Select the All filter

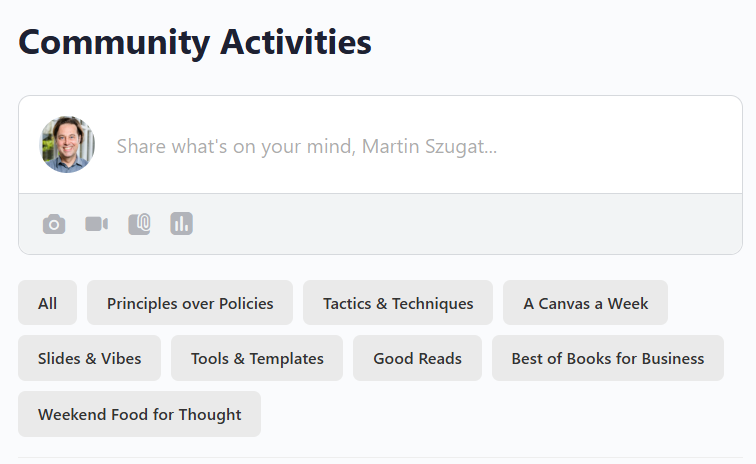47,303
